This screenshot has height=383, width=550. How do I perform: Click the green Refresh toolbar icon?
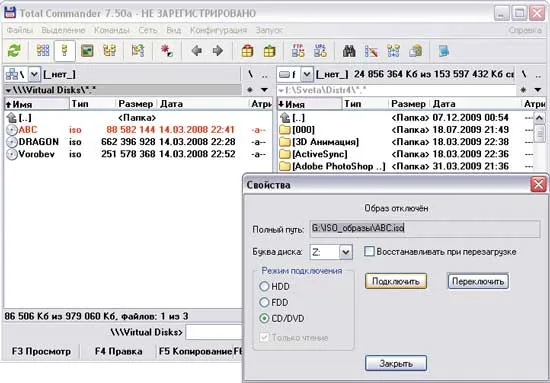click(14, 51)
